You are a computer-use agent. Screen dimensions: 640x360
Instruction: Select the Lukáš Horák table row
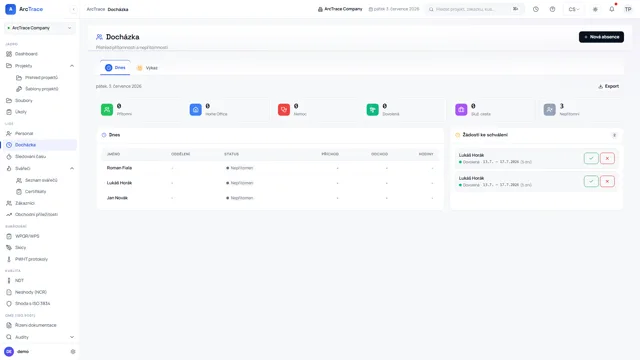click(x=270, y=183)
